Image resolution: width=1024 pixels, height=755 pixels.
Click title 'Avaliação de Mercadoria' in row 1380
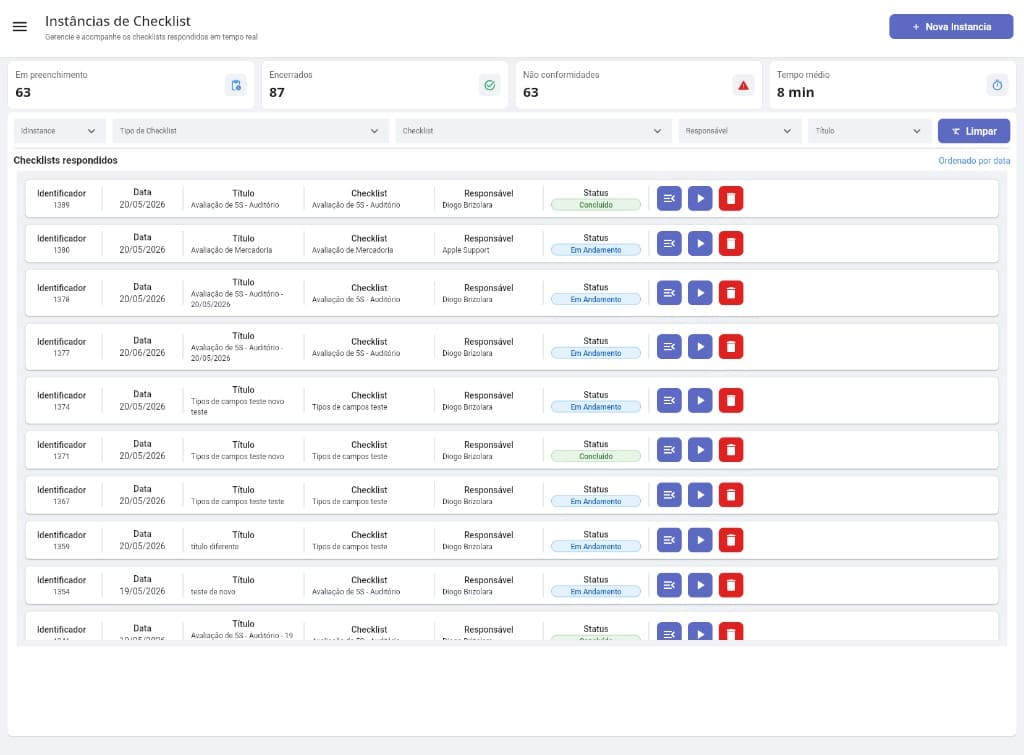[231, 250]
